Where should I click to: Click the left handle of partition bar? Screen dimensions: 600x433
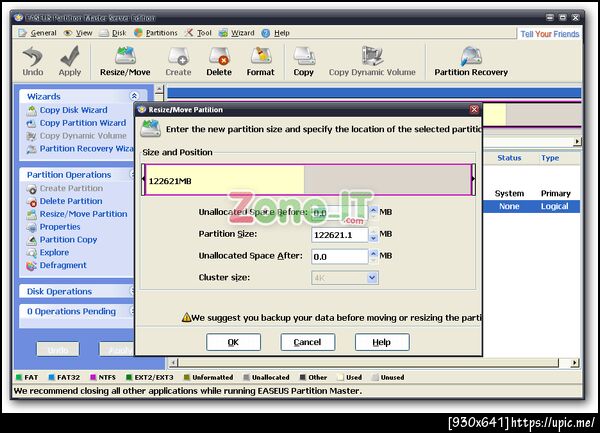tap(144, 179)
